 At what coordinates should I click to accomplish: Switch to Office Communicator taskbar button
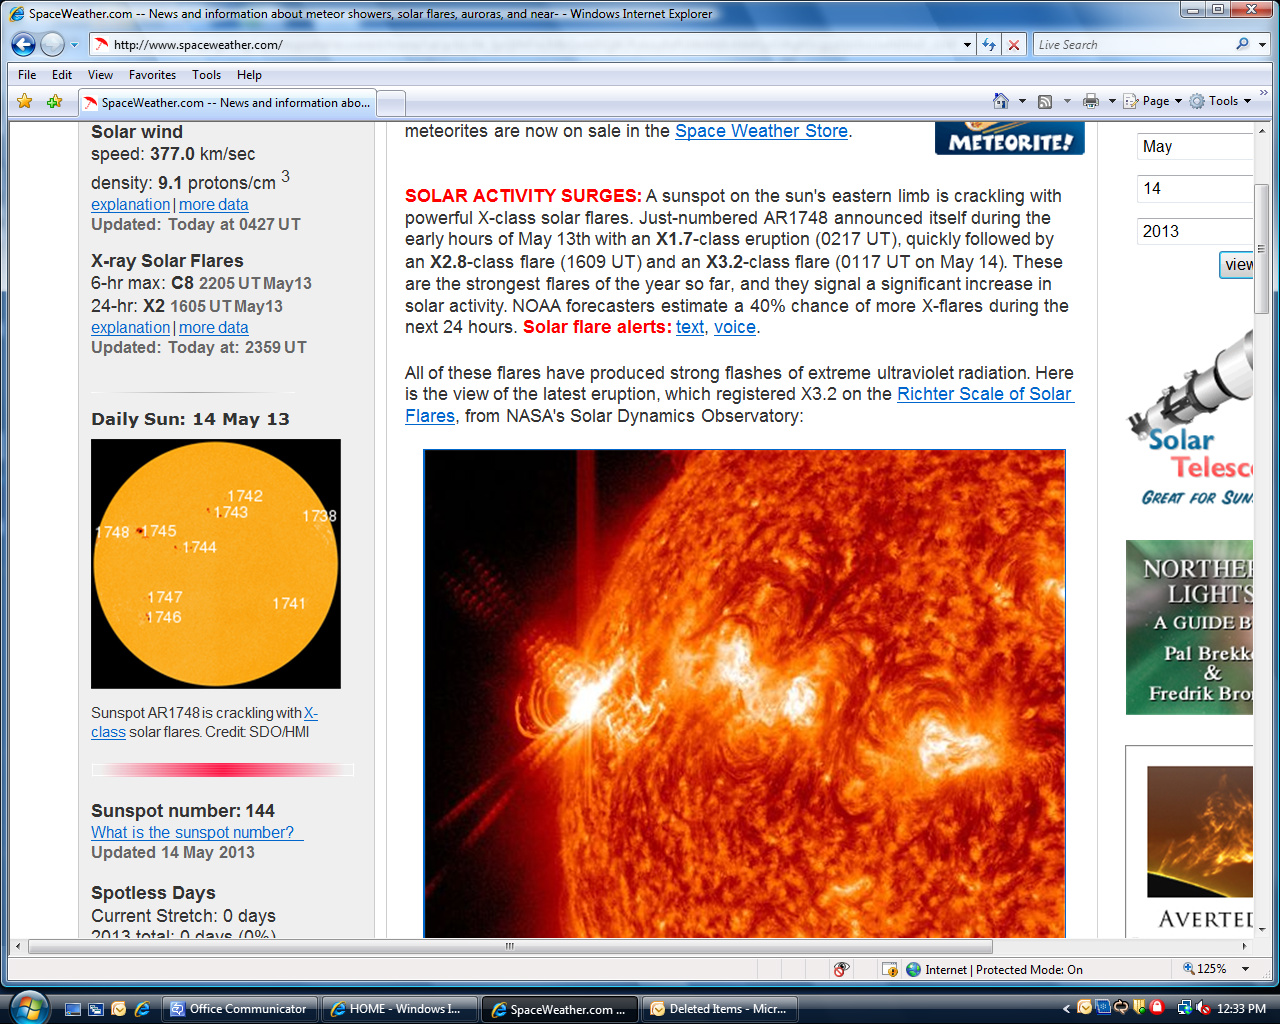point(240,1009)
